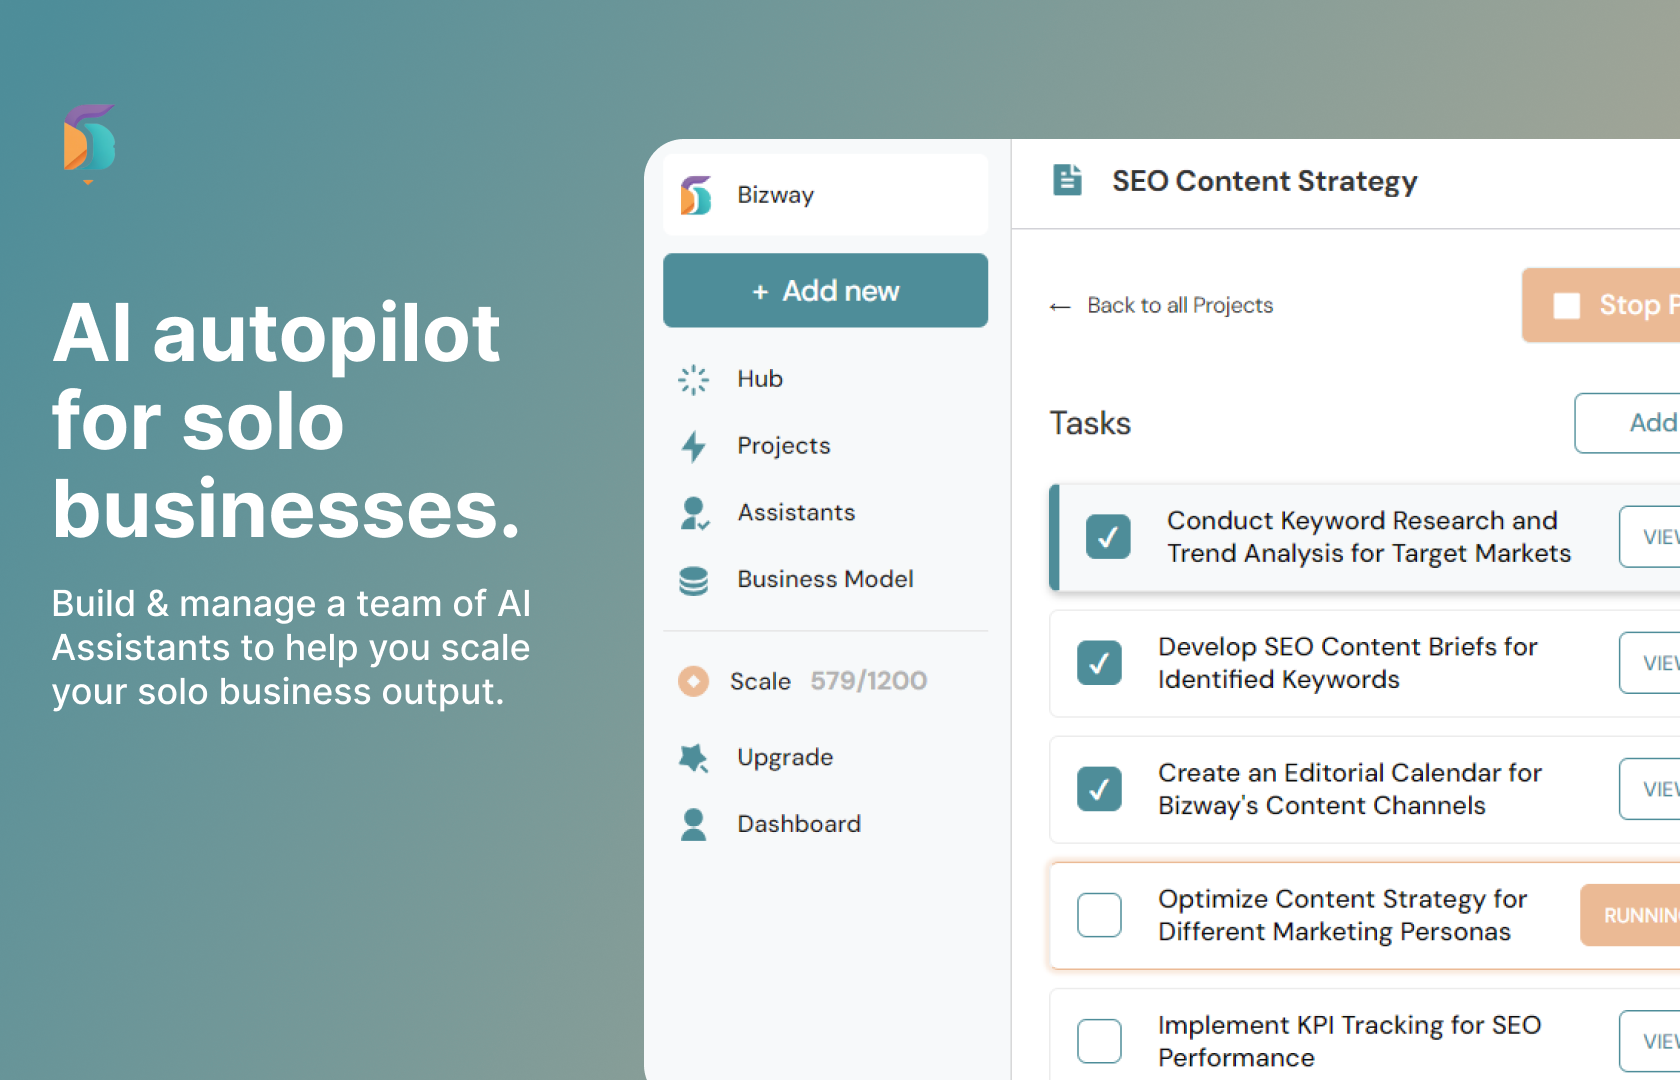Click the Business Model database icon

point(693,580)
